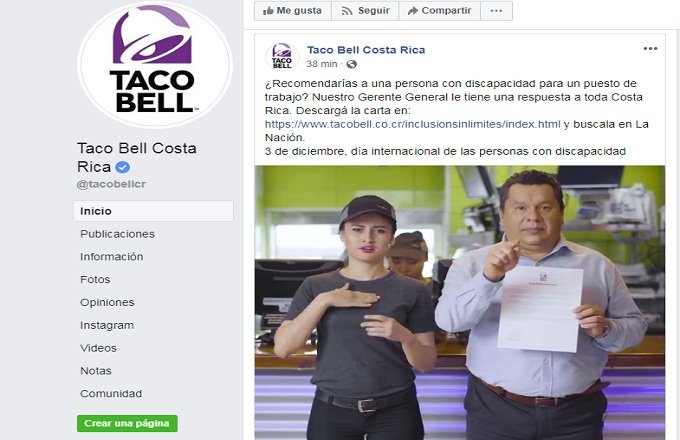Open the Videos section
The width and height of the screenshot is (680, 440).
pos(98,348)
